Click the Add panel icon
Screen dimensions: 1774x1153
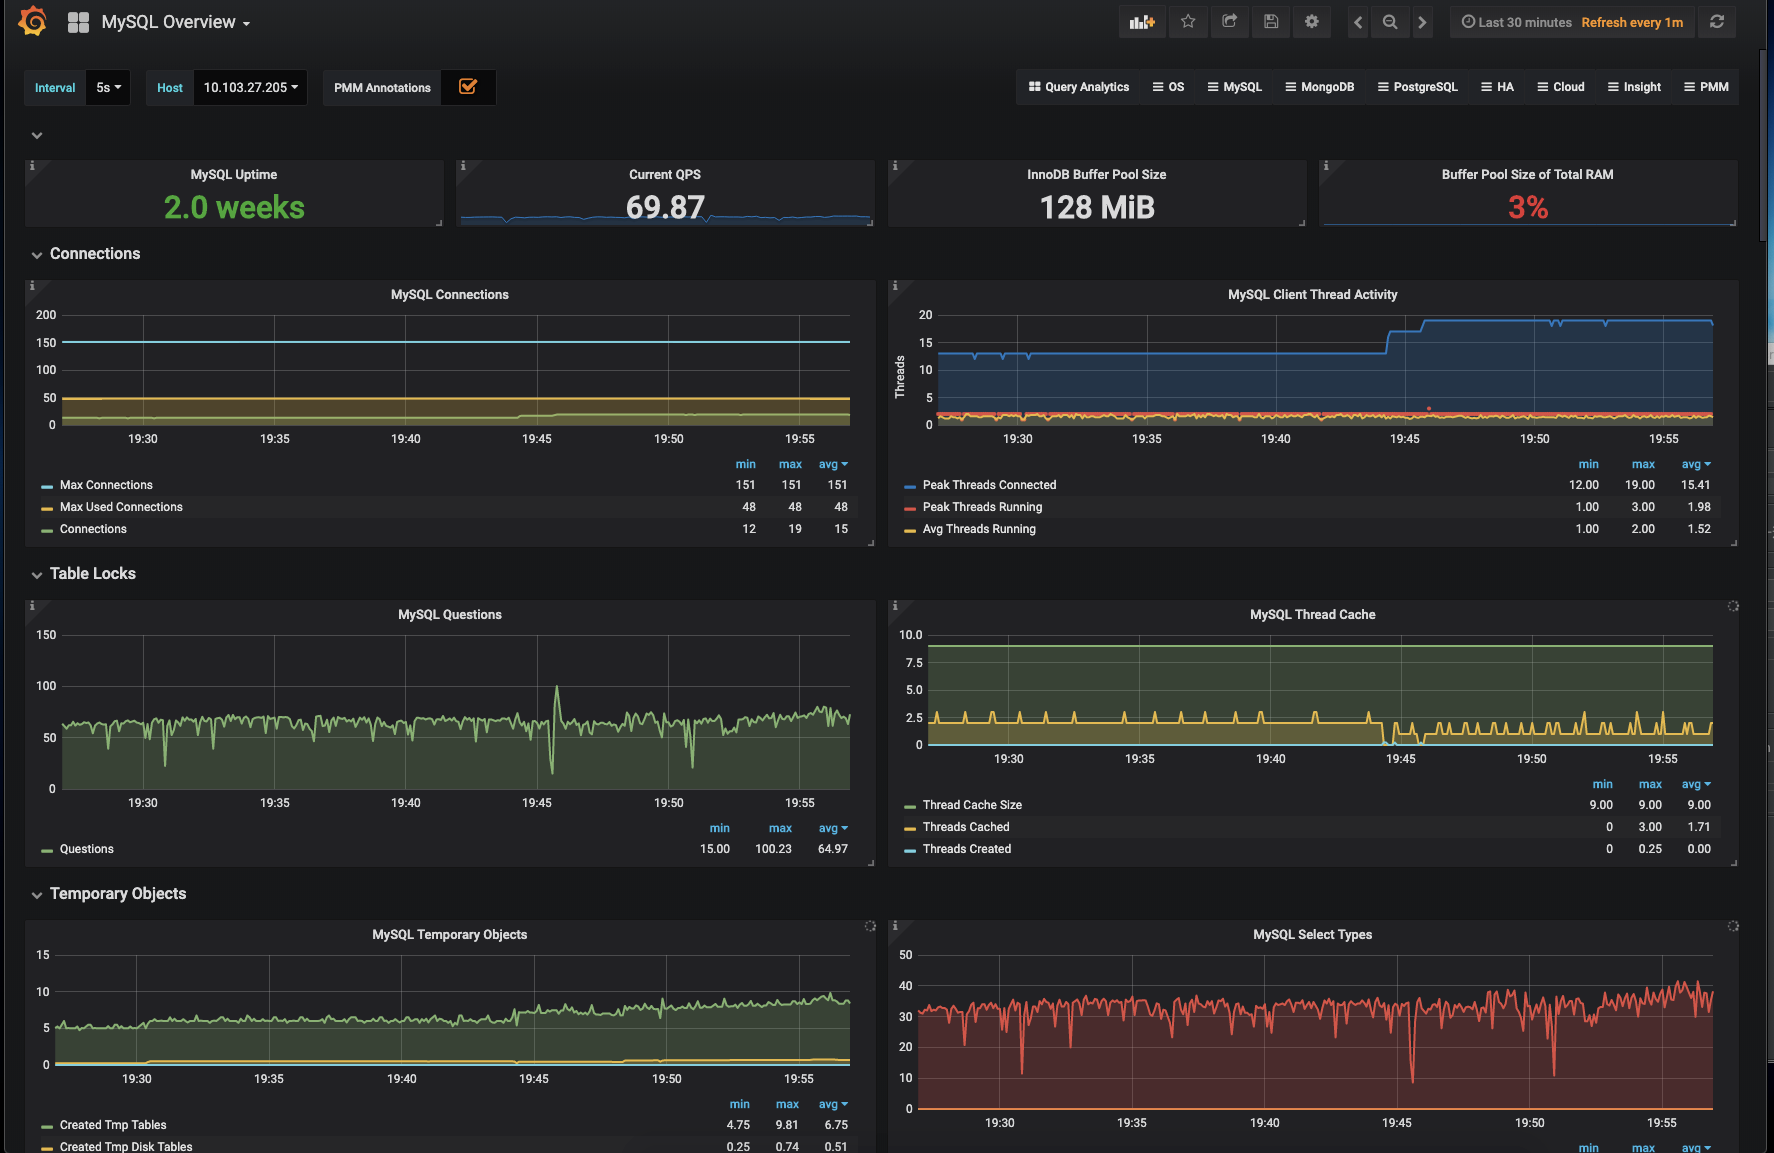[x=1142, y=21]
